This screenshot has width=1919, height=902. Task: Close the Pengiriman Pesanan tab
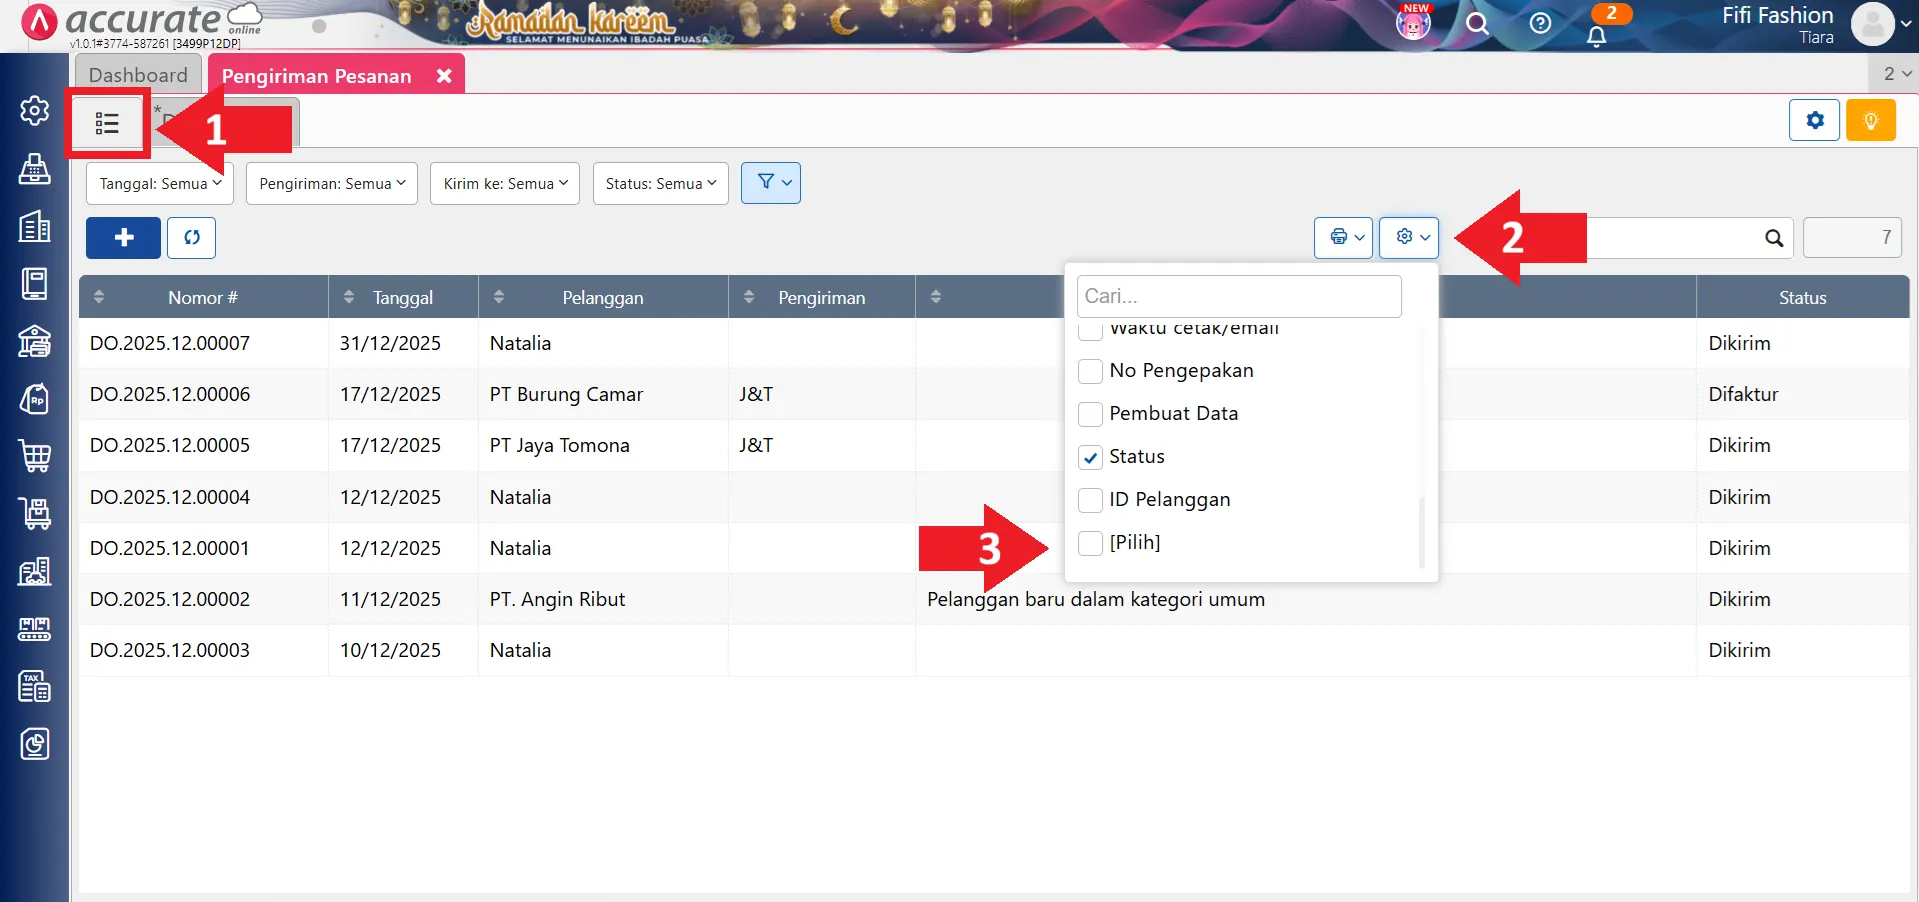444,76
